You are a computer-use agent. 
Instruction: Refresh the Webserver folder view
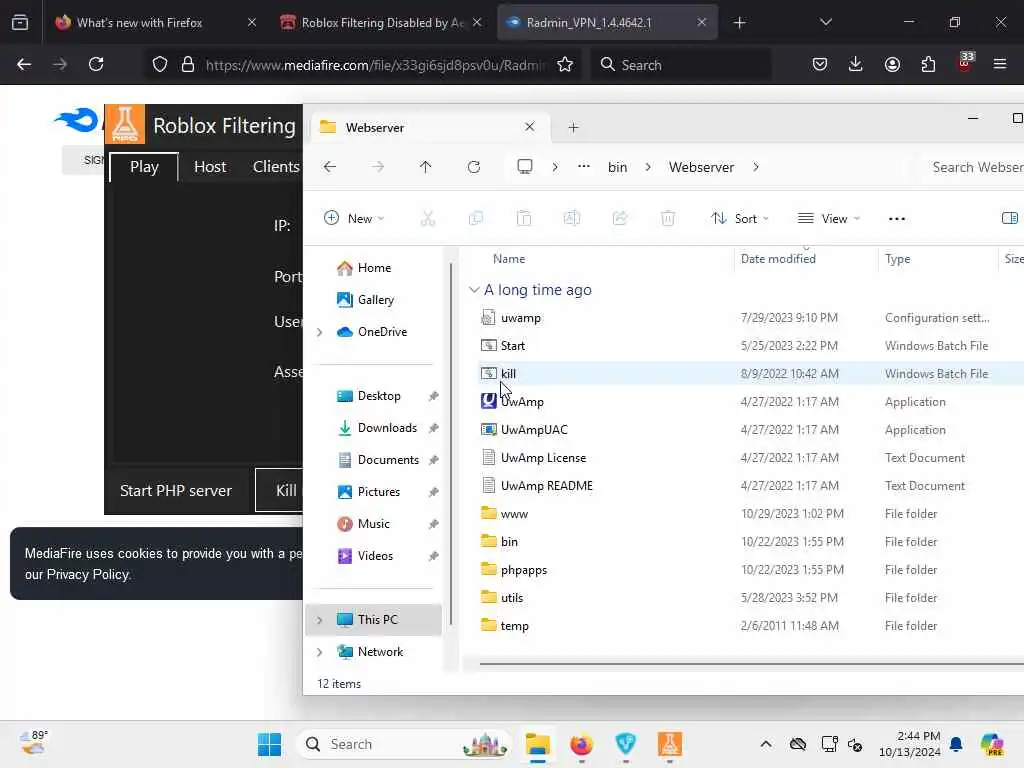tap(473, 167)
